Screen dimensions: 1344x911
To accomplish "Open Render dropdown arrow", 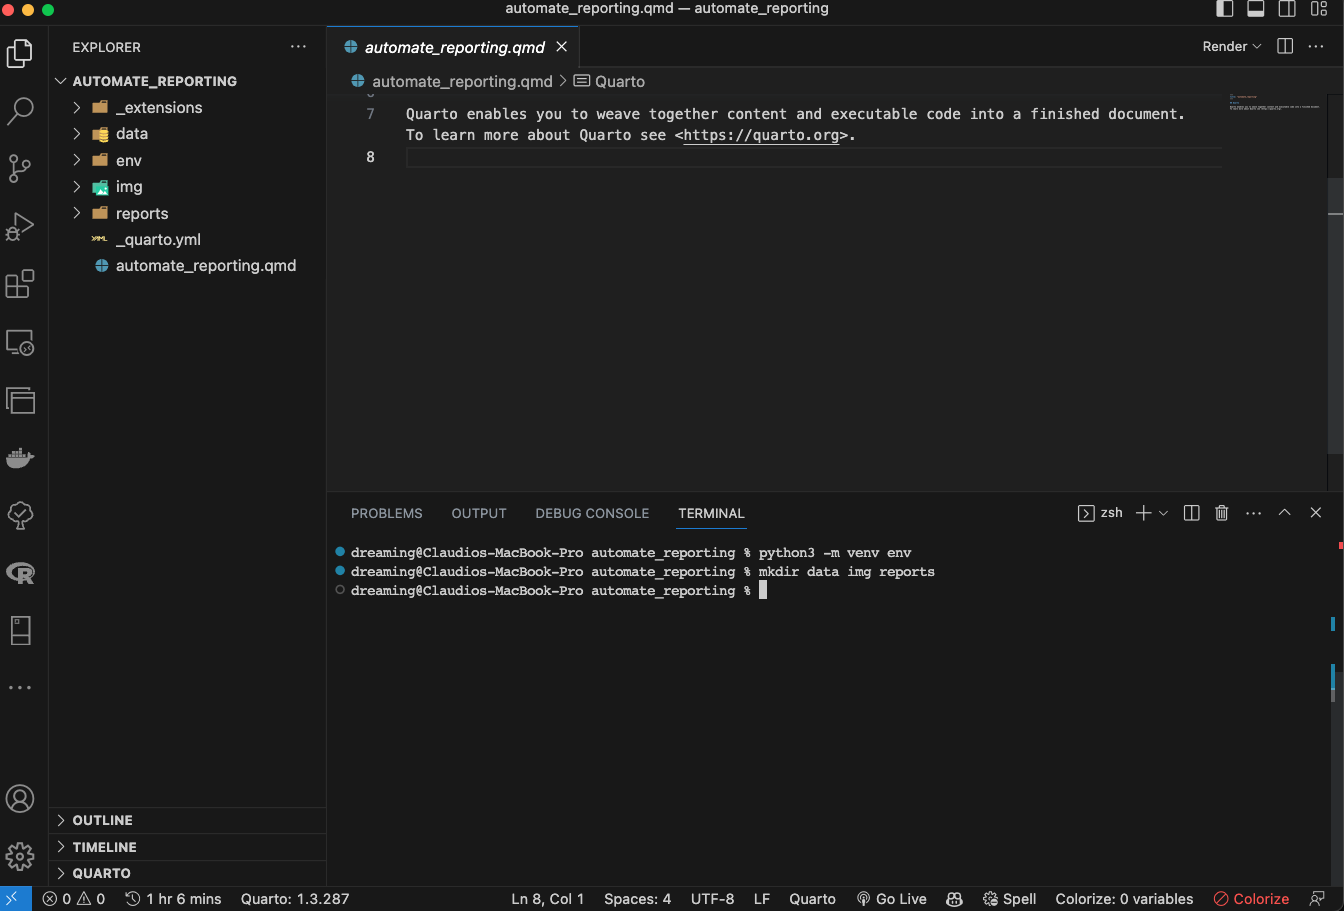I will coord(1257,47).
